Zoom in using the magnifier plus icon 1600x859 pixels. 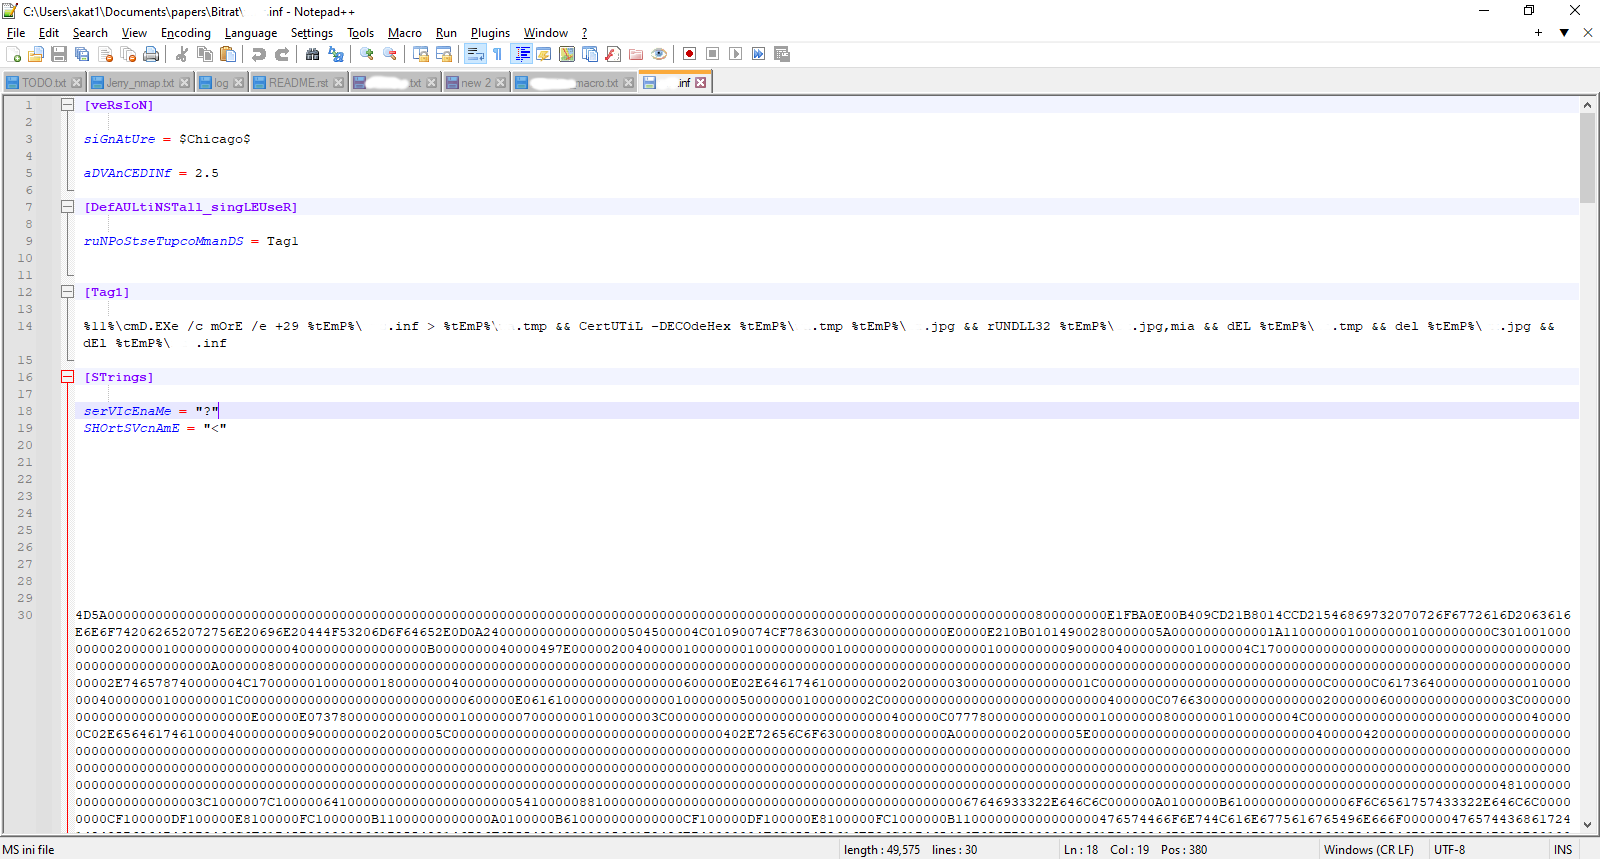(367, 54)
